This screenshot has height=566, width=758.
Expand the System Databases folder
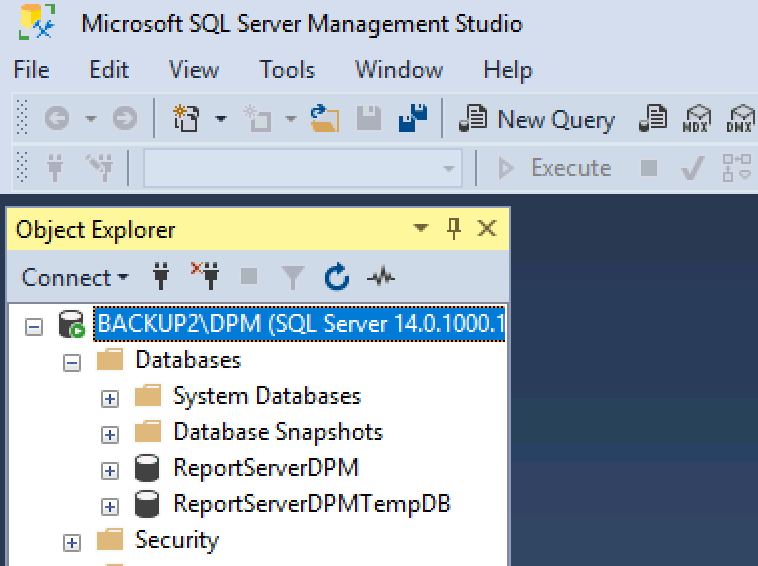click(110, 399)
